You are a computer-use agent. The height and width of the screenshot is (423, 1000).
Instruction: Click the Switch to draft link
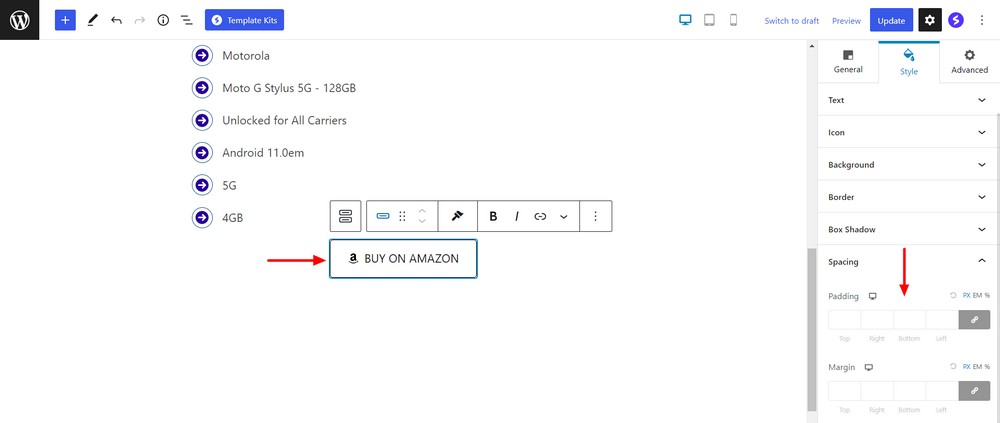pos(791,21)
